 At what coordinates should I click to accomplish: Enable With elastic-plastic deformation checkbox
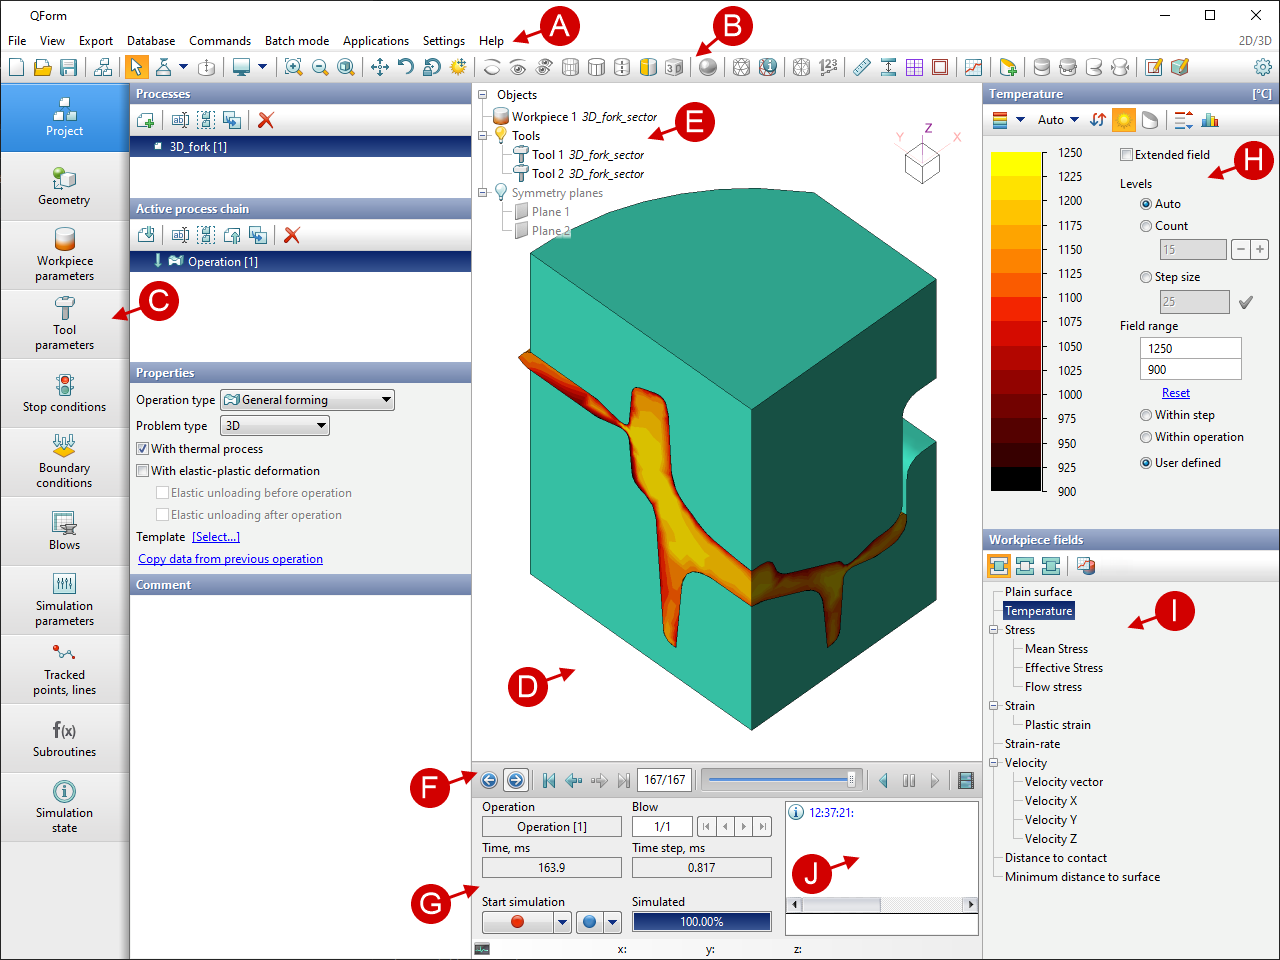tap(143, 471)
